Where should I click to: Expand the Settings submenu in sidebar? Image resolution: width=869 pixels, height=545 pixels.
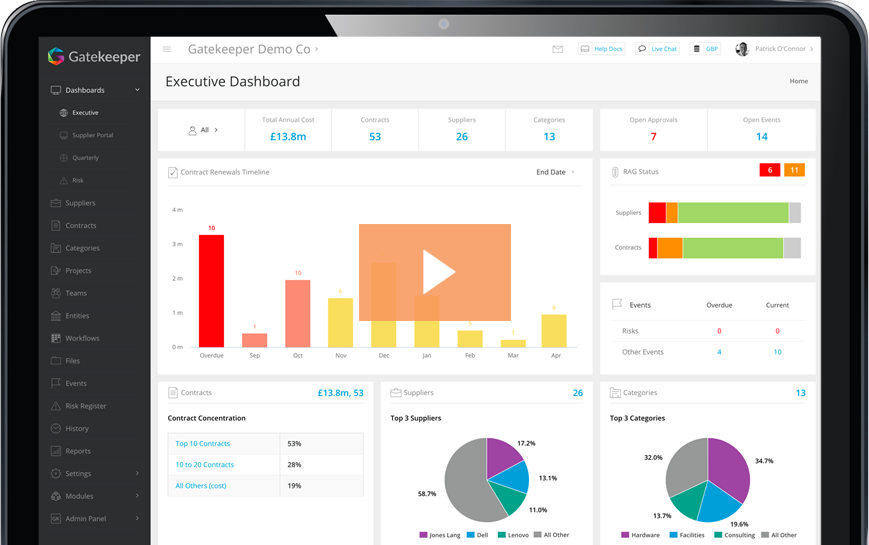tap(137, 474)
